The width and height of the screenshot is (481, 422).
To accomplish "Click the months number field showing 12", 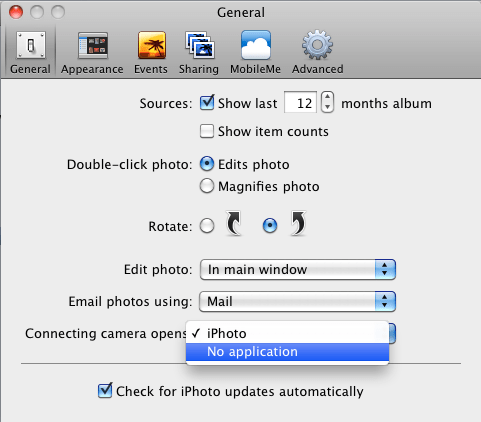I will [x=300, y=103].
